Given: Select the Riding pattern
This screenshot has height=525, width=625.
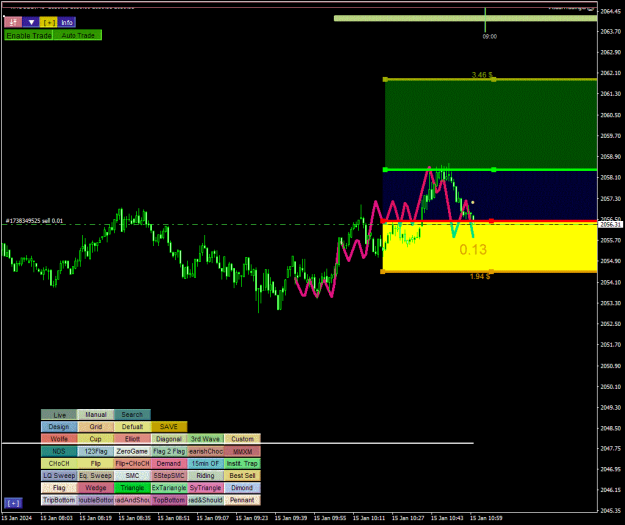Looking at the screenshot, I should [205, 476].
